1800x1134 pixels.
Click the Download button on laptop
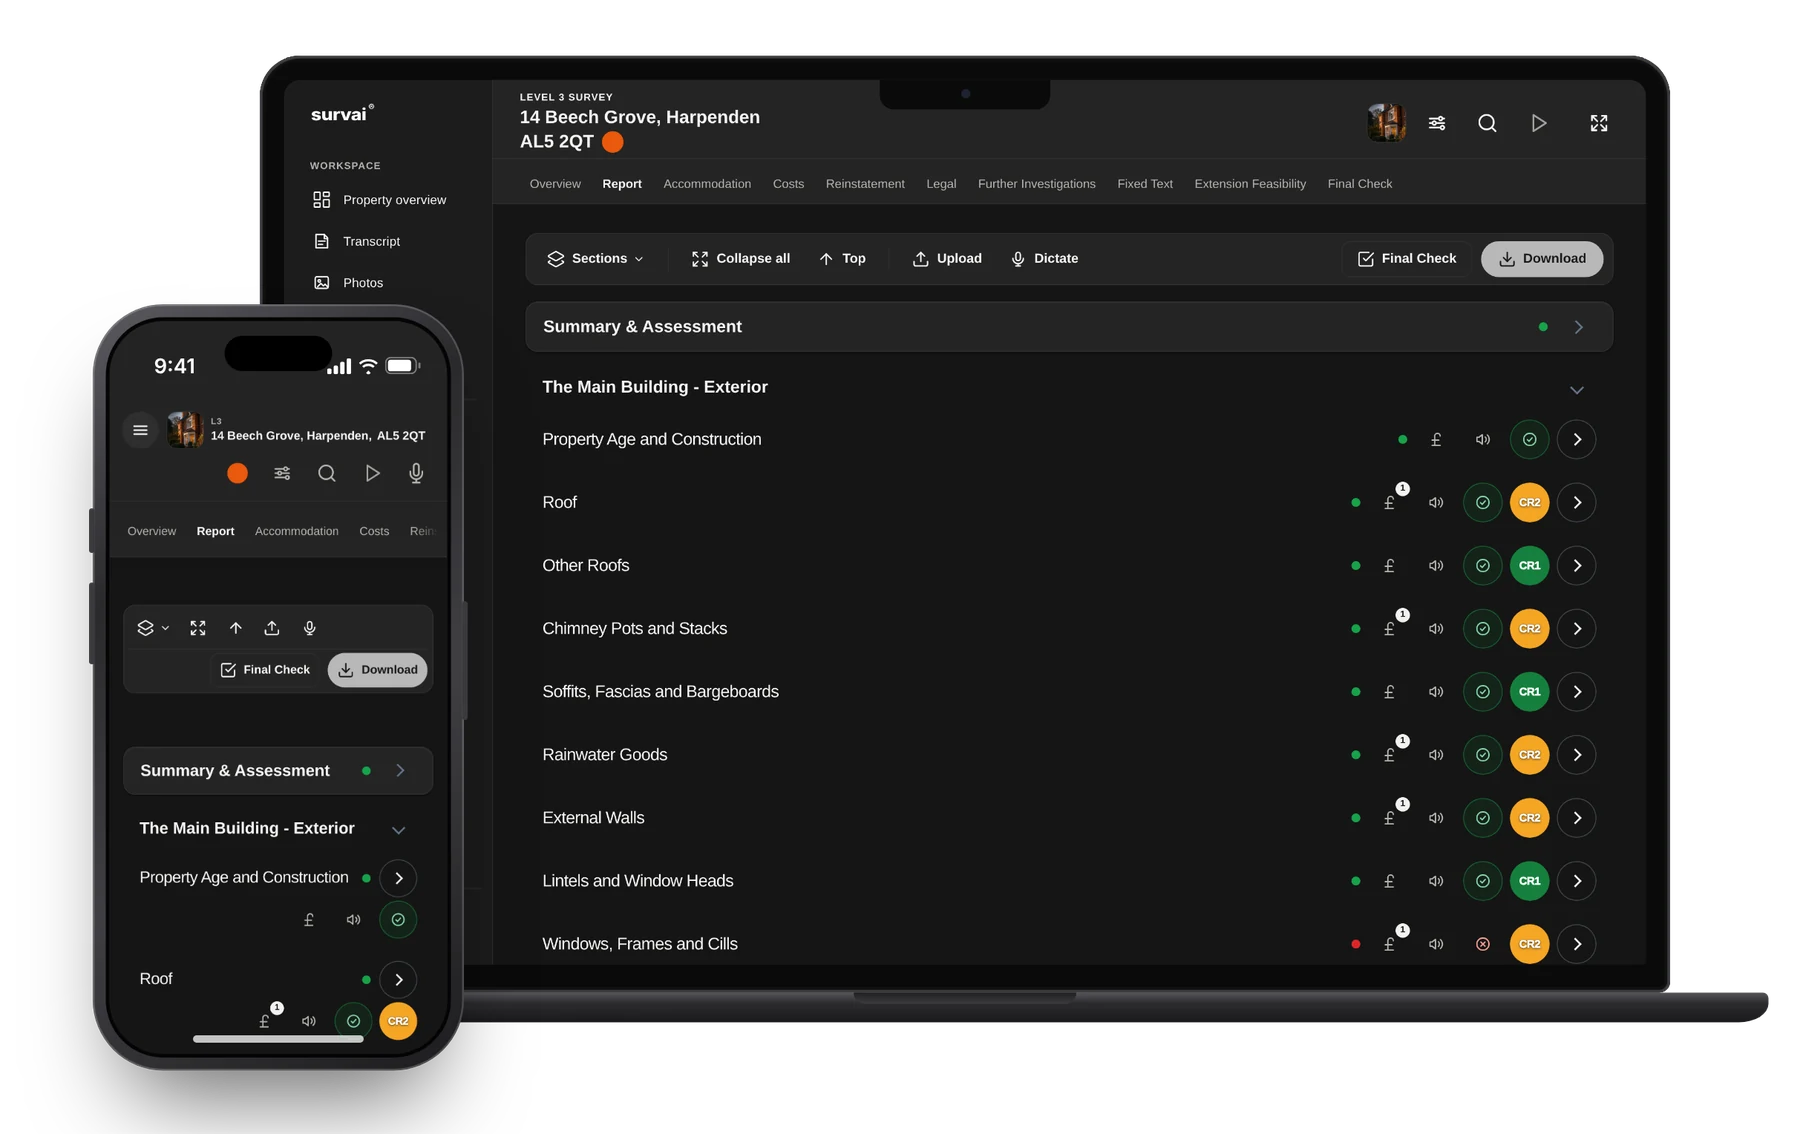point(1542,259)
